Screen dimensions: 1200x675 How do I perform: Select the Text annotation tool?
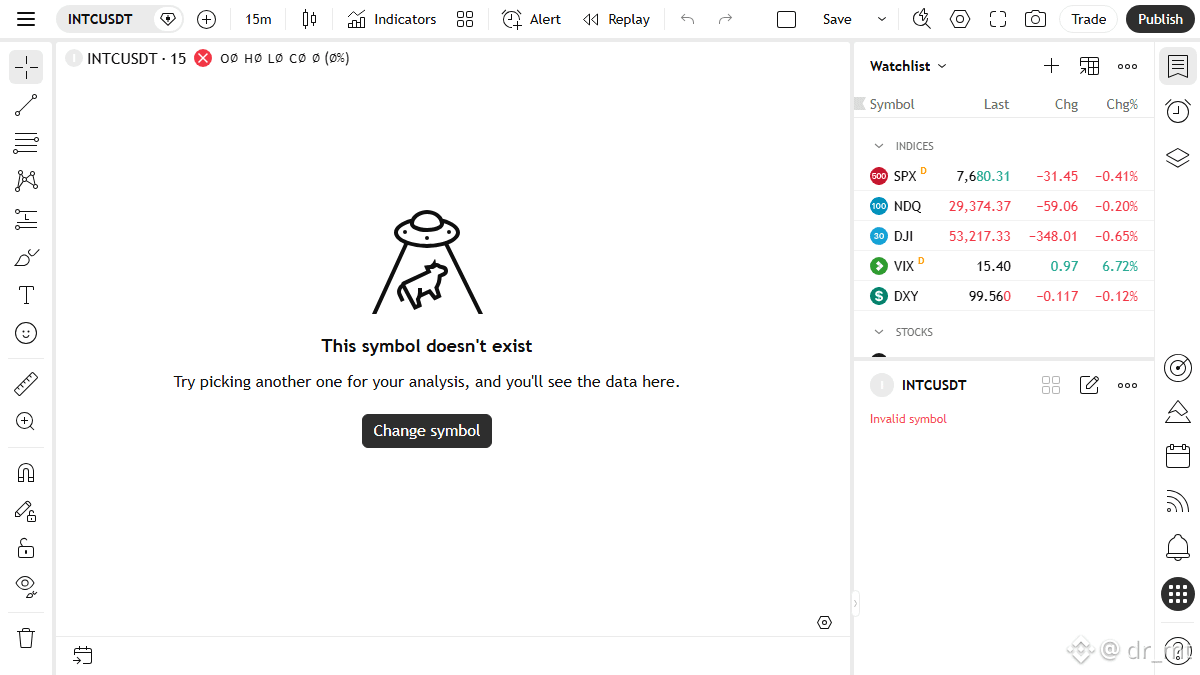[x=26, y=295]
